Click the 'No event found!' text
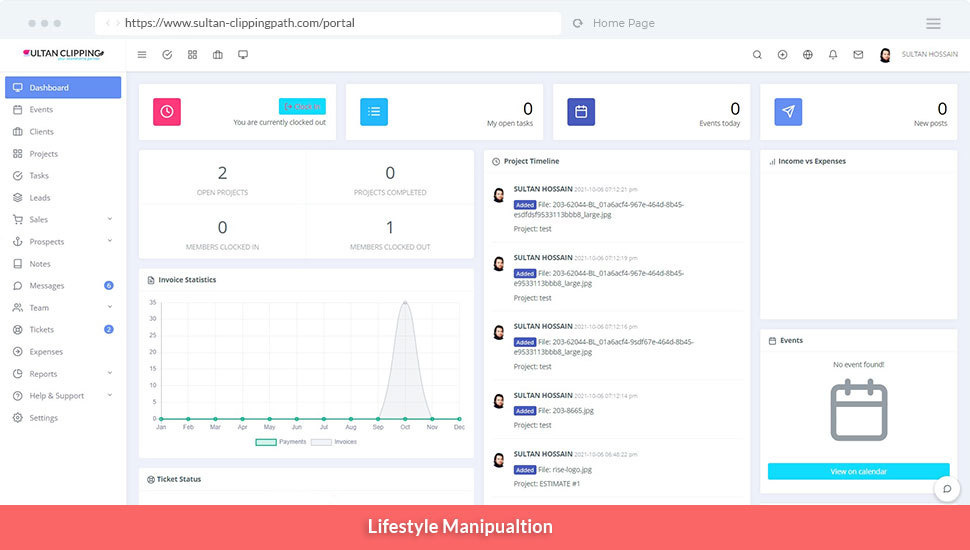The image size is (970, 550). [859, 364]
